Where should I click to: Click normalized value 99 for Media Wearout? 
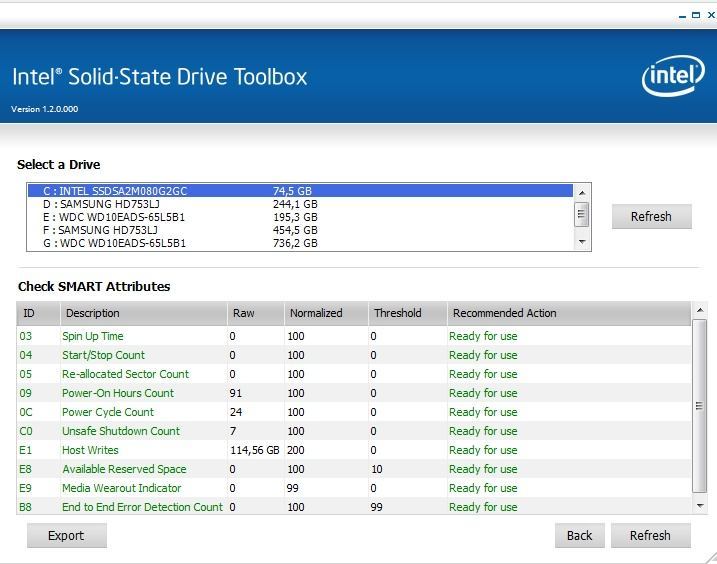pos(293,488)
